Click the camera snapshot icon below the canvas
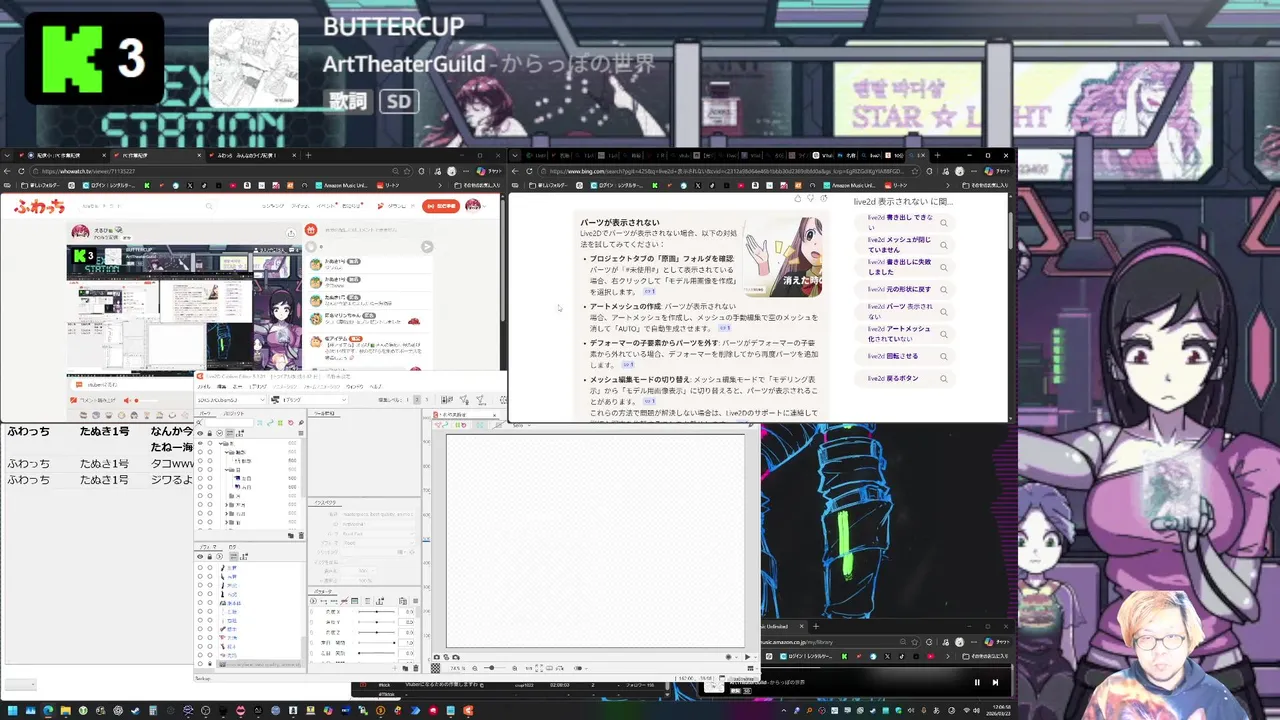 [437, 657]
